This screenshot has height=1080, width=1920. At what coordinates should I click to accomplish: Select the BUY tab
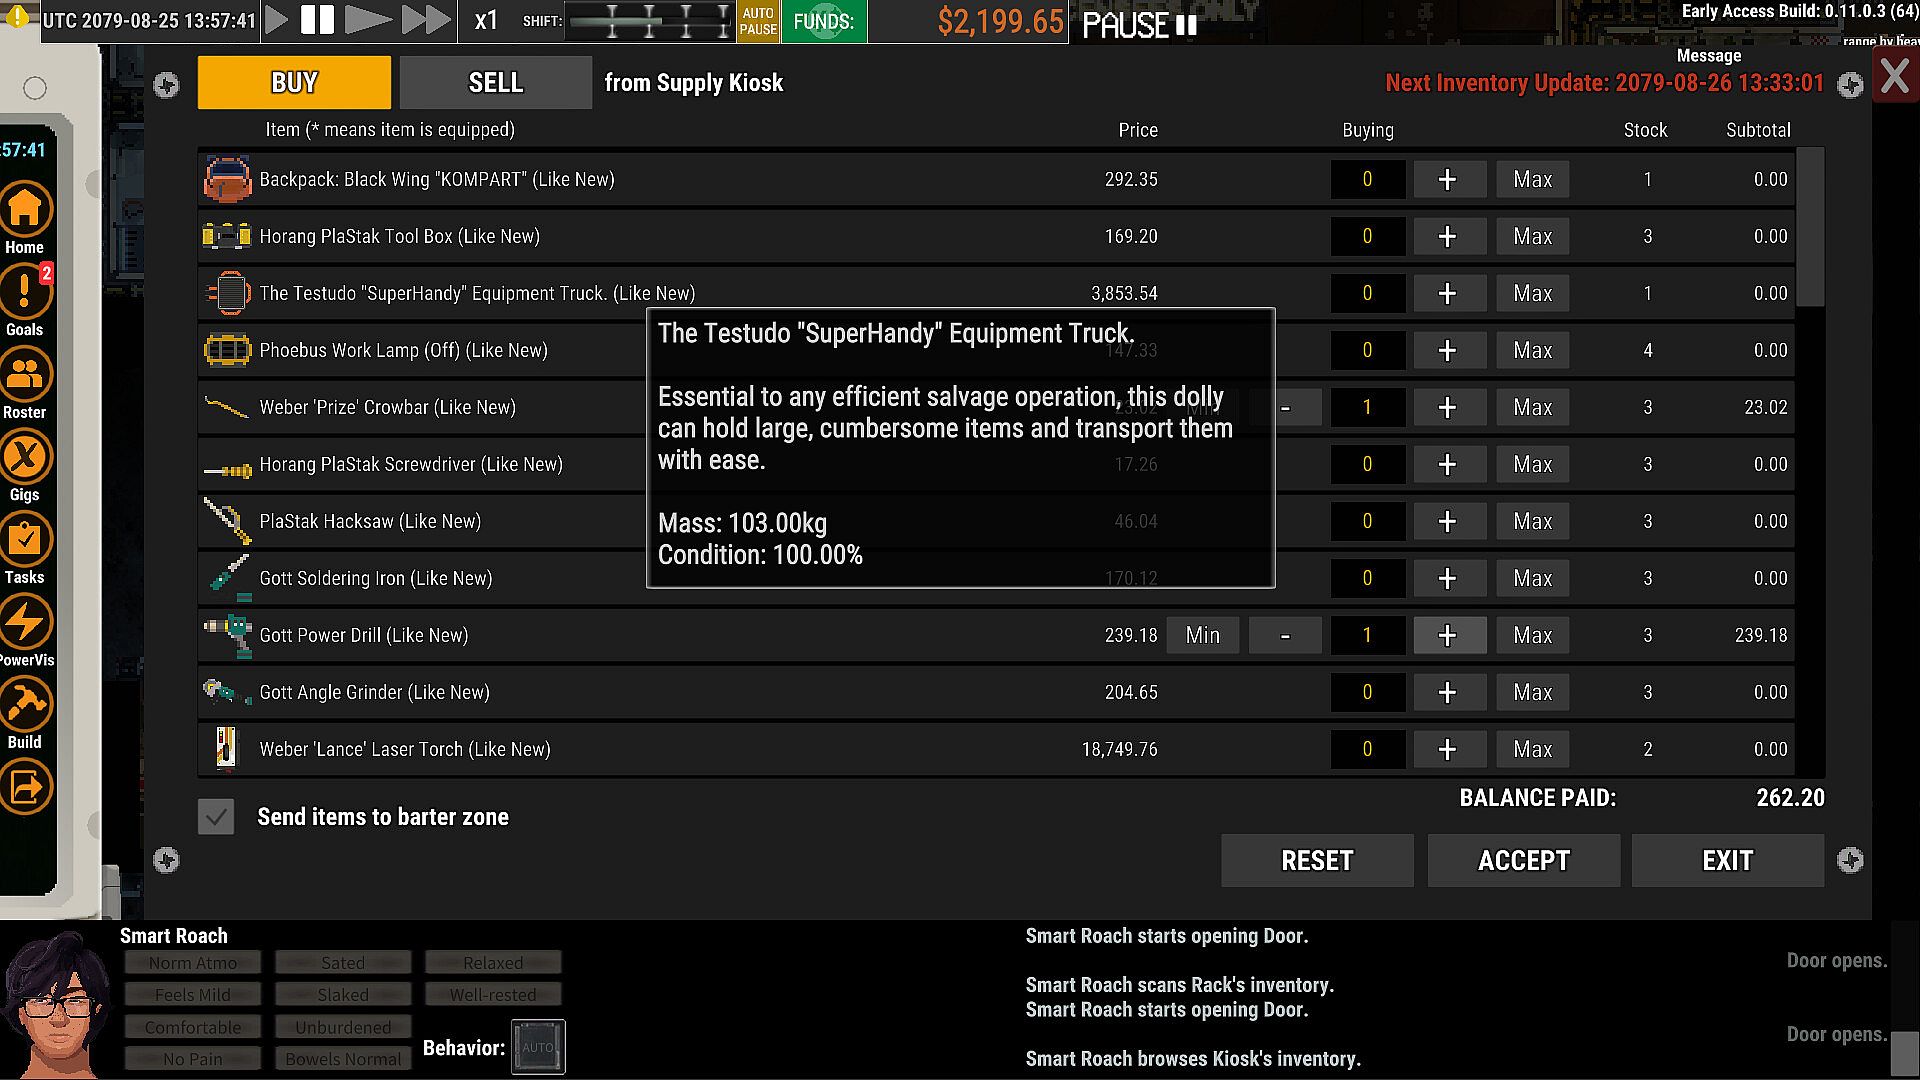point(294,83)
